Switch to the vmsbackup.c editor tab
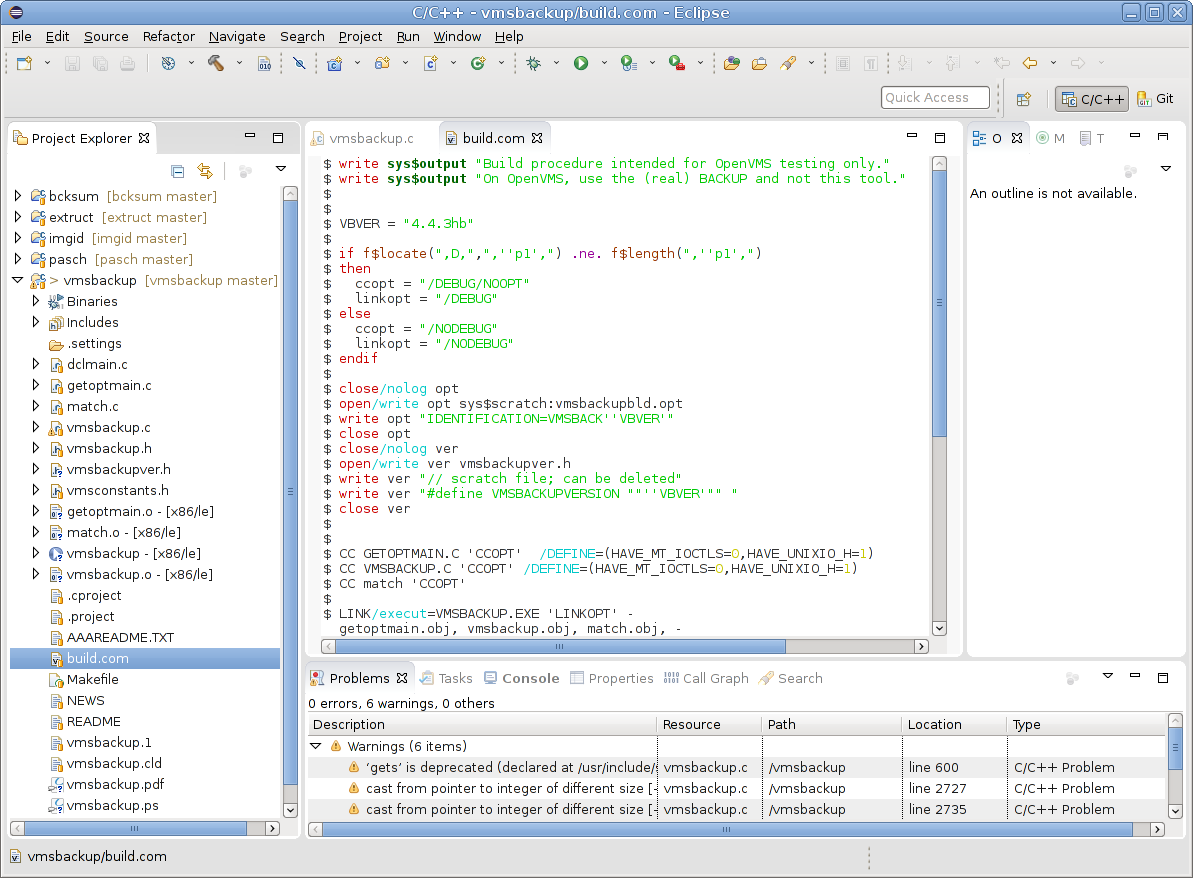The width and height of the screenshot is (1193, 878). [362, 138]
